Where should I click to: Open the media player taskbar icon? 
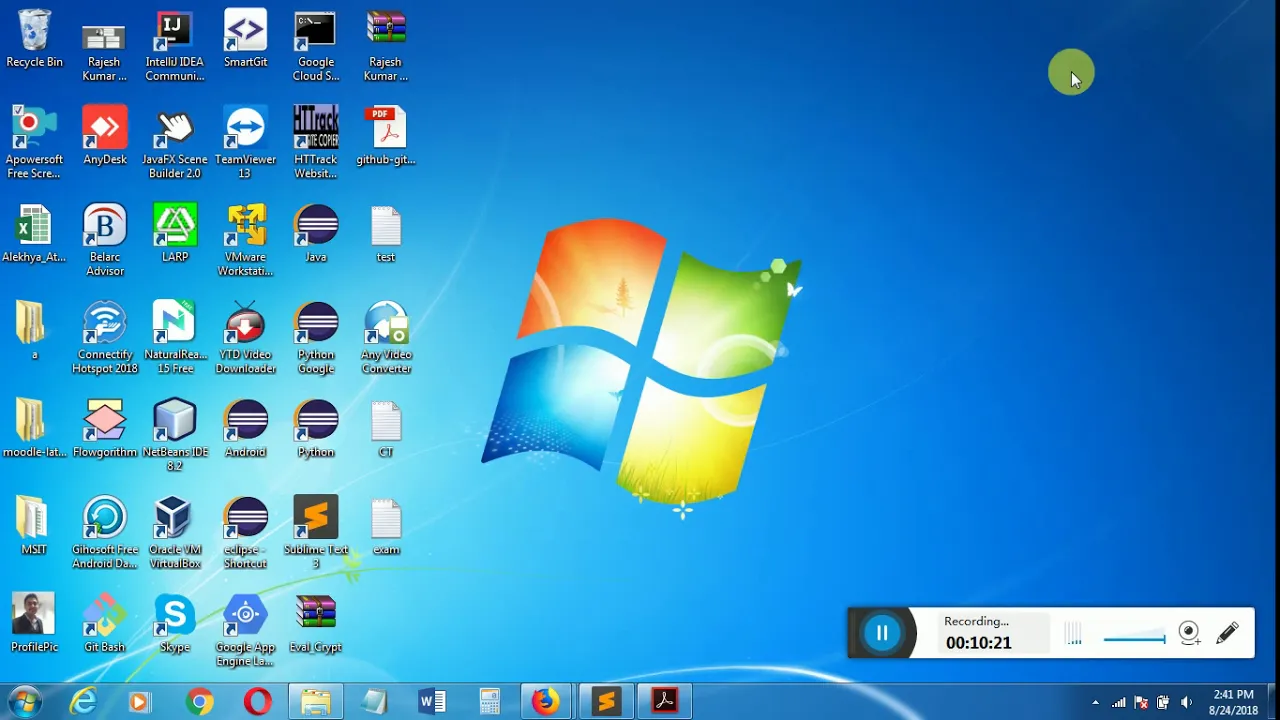(139, 702)
